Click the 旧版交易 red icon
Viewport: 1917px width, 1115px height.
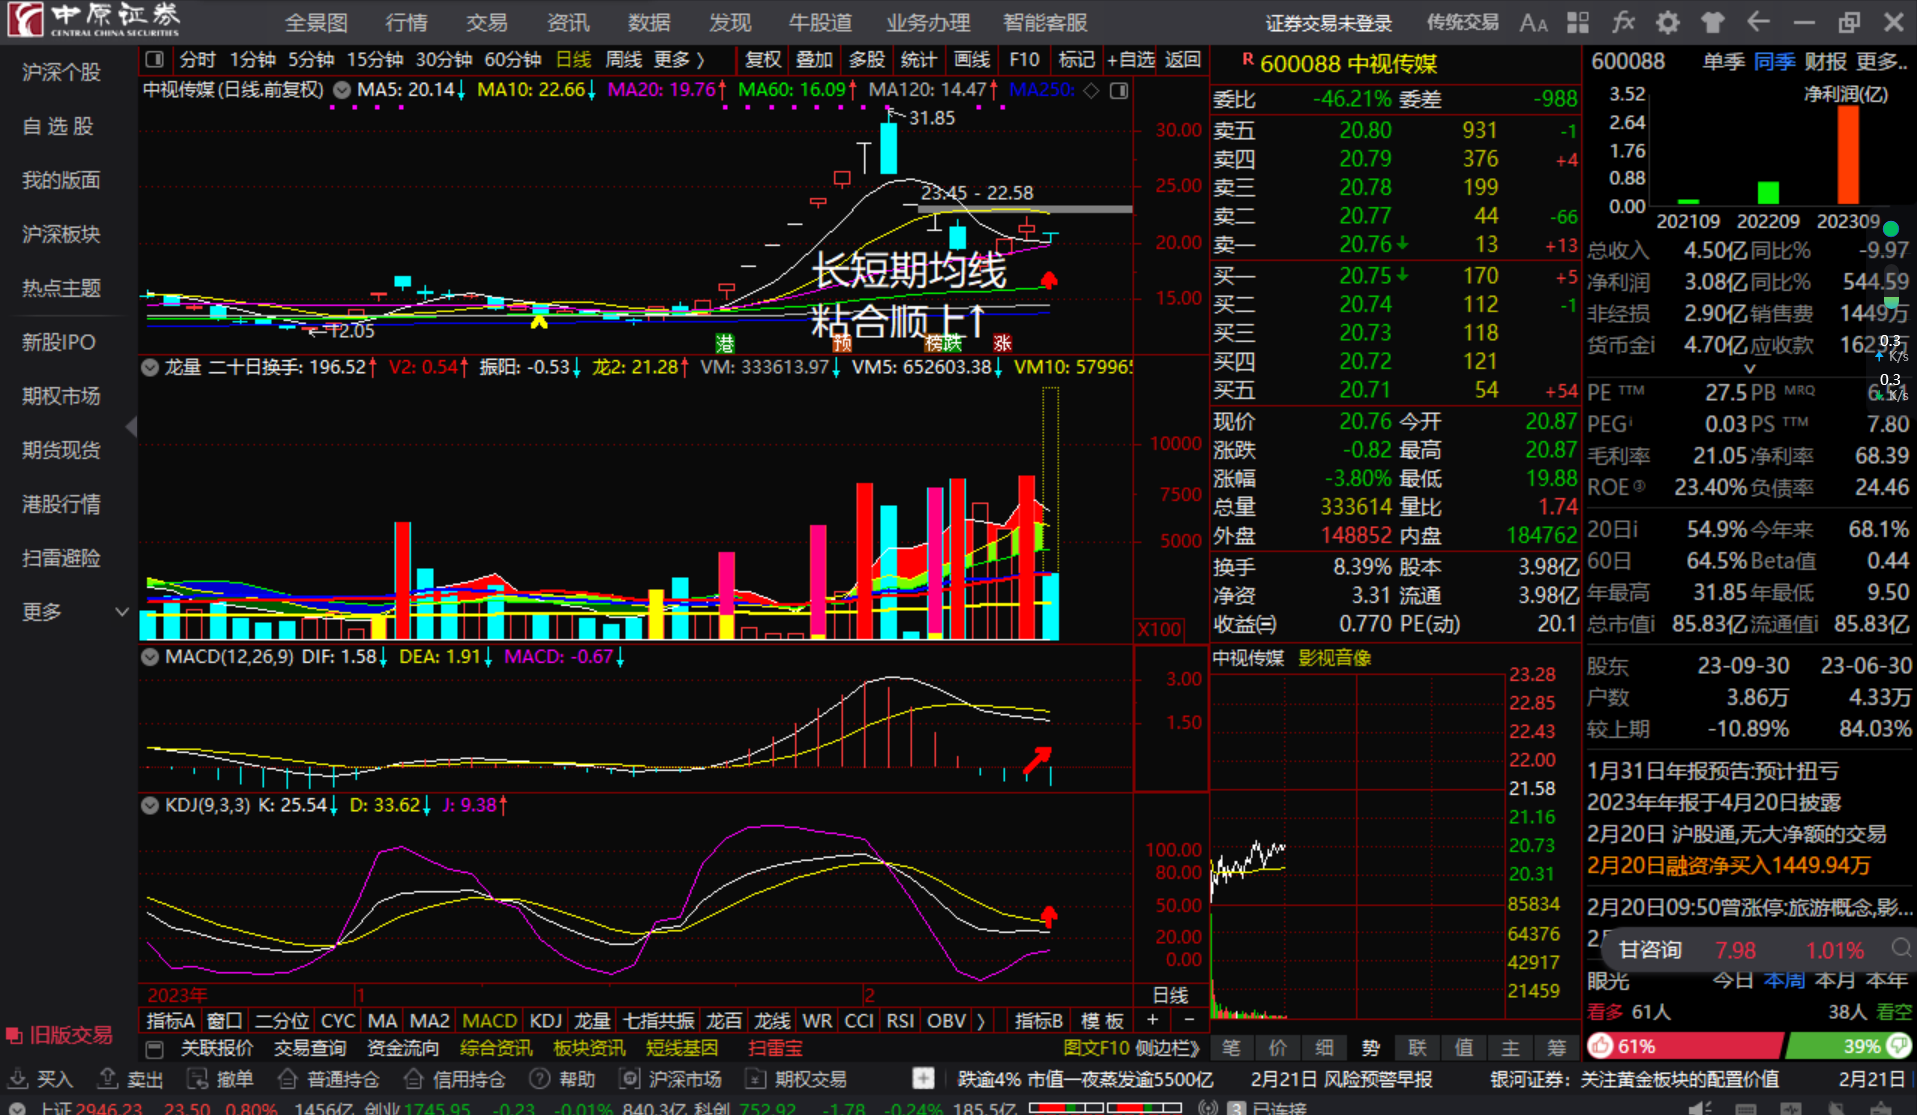pos(14,1035)
